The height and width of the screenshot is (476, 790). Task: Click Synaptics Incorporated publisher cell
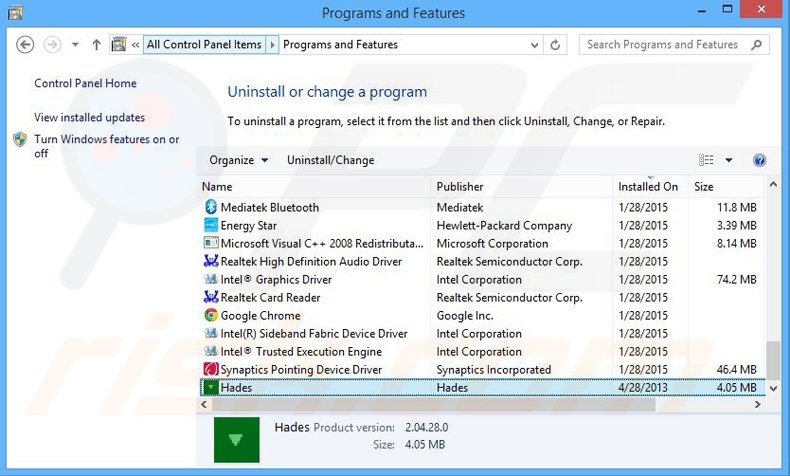pos(493,370)
